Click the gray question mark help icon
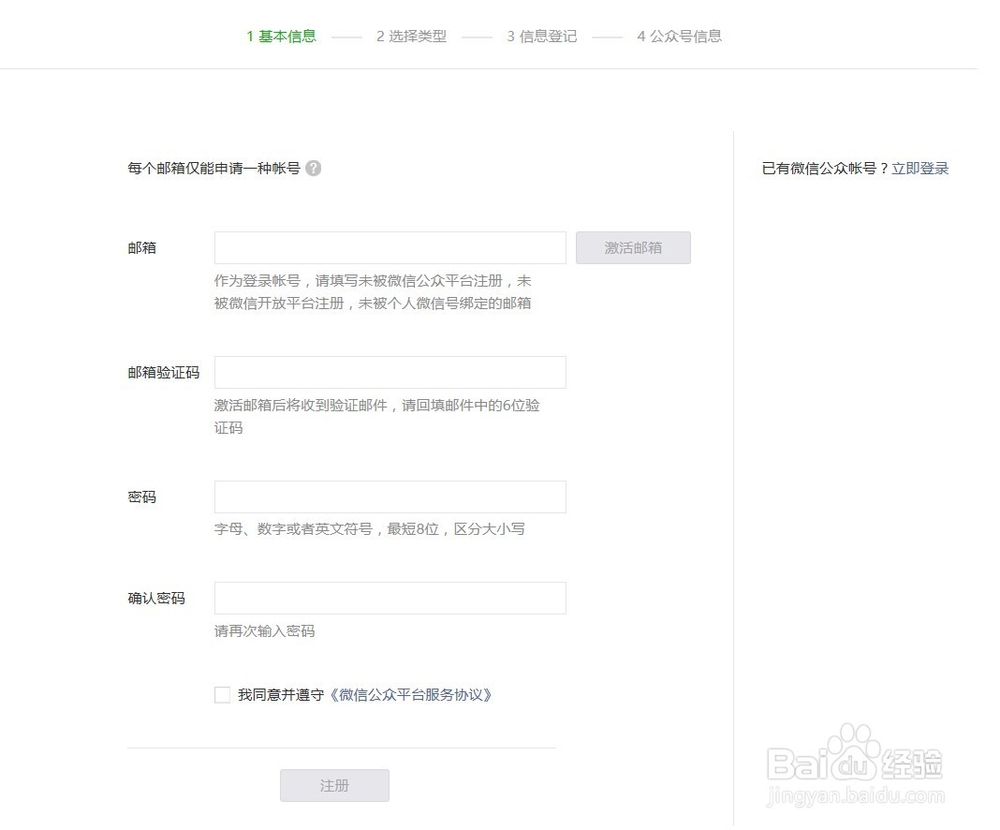 click(x=313, y=168)
